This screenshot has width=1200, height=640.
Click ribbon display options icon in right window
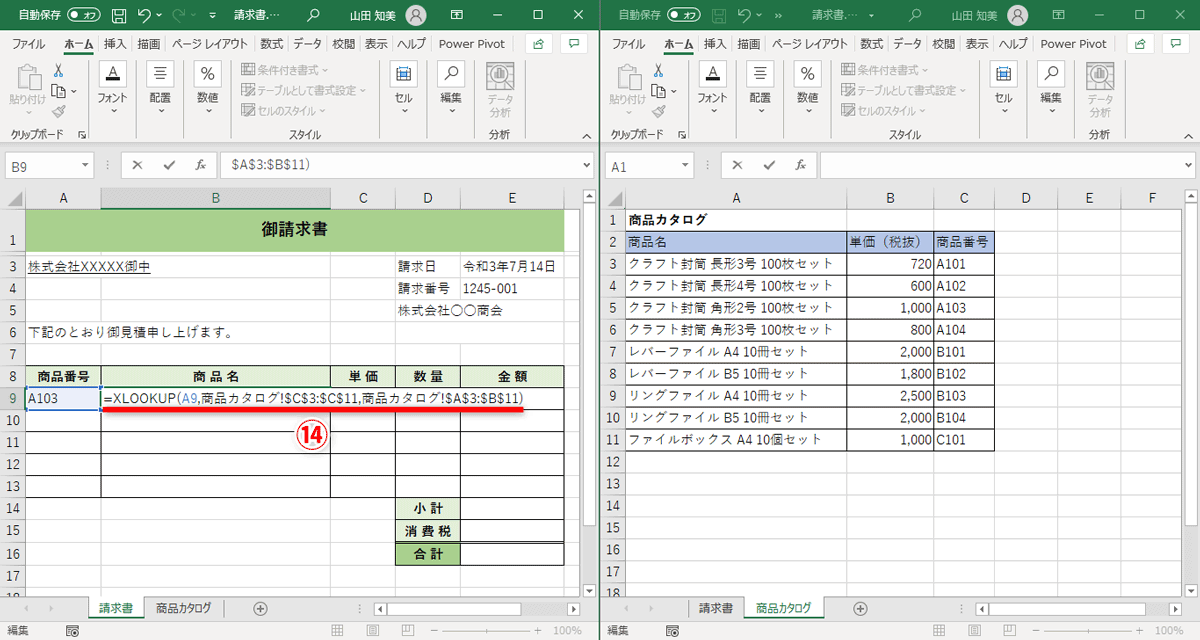pos(1057,15)
